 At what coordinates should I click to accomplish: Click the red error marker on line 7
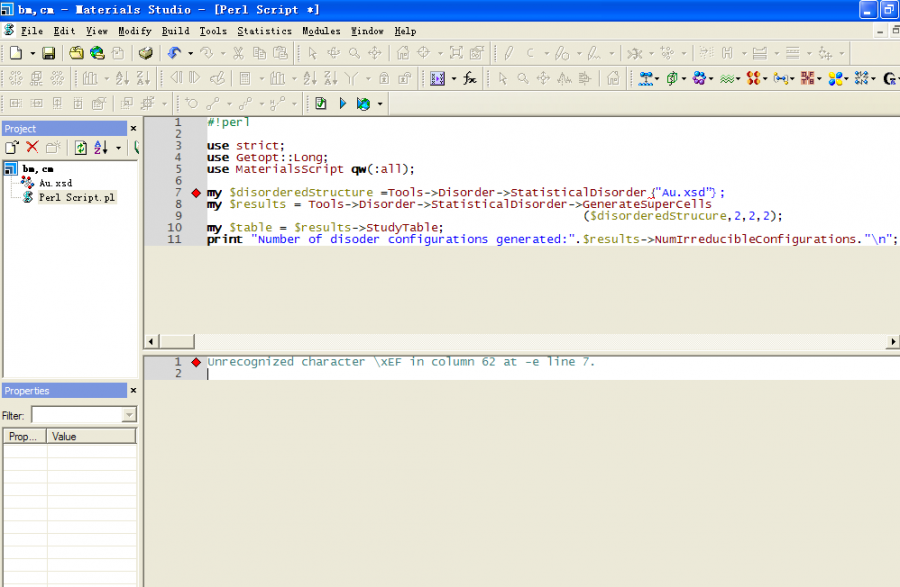pyautogui.click(x=196, y=193)
